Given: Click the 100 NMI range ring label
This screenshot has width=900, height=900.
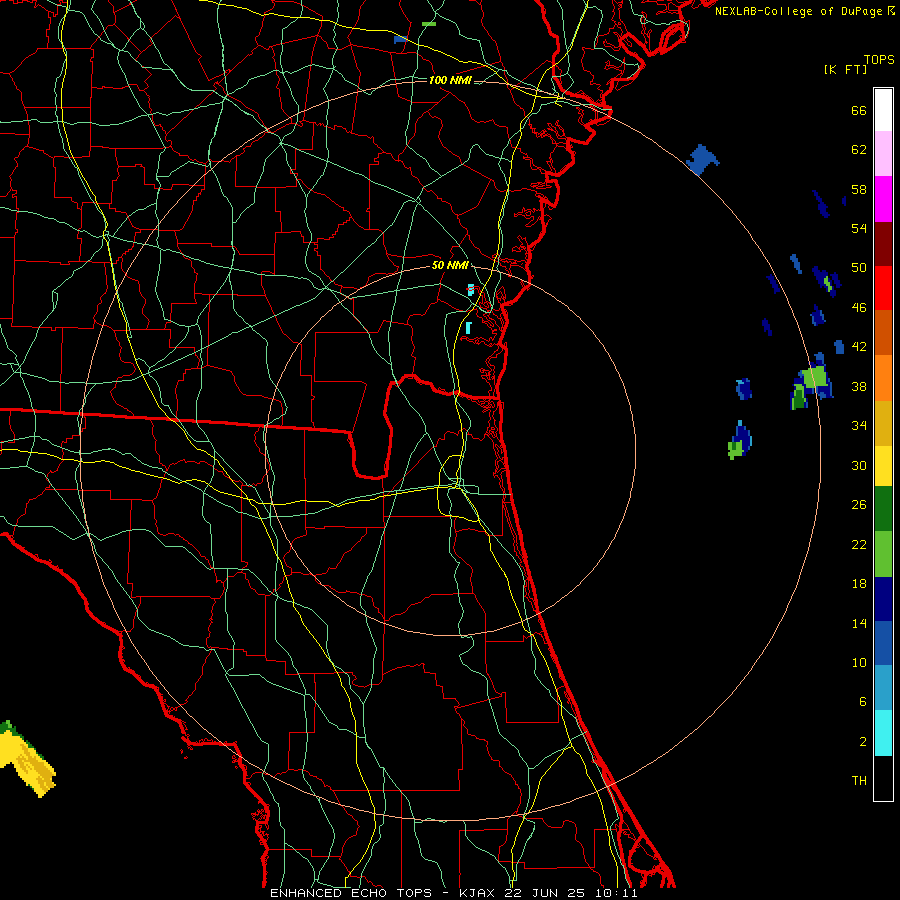Looking at the screenshot, I should (450, 80).
